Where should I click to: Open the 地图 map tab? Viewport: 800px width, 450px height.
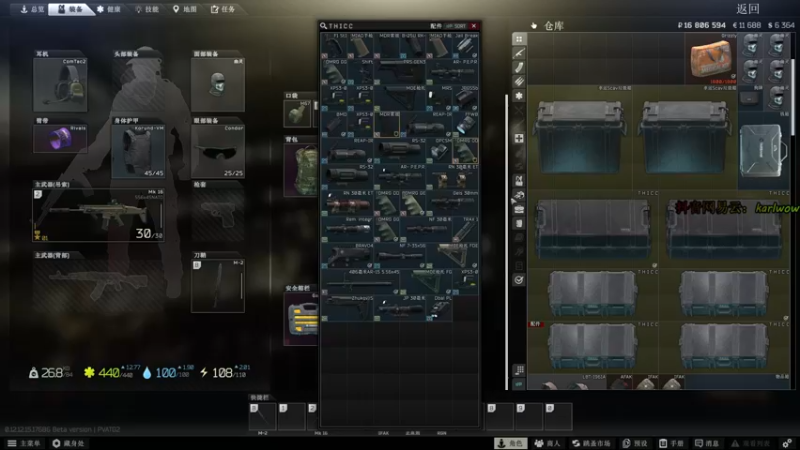(185, 9)
